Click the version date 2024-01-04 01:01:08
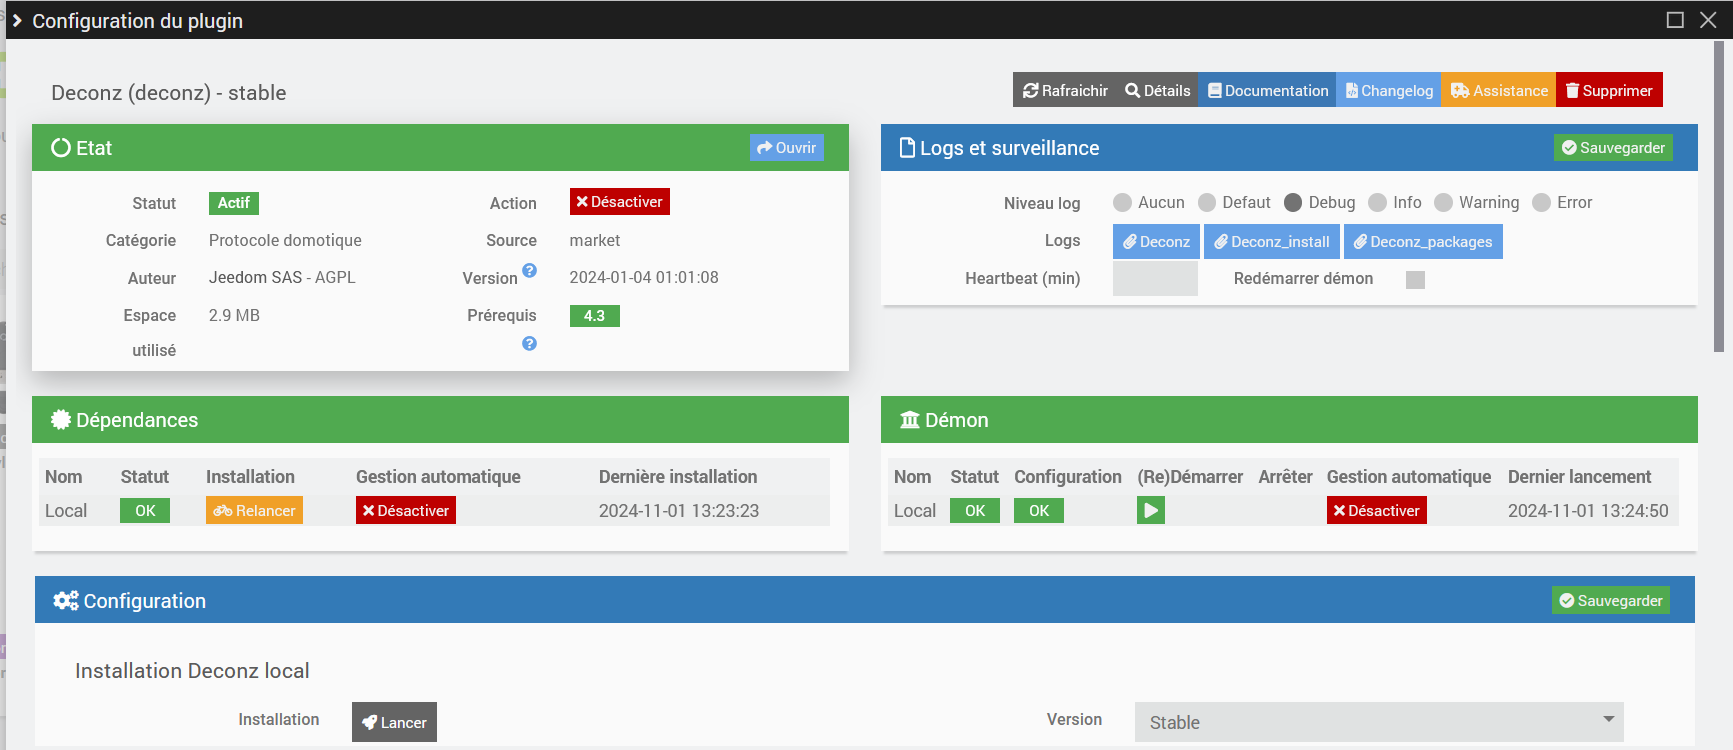 [x=644, y=278]
